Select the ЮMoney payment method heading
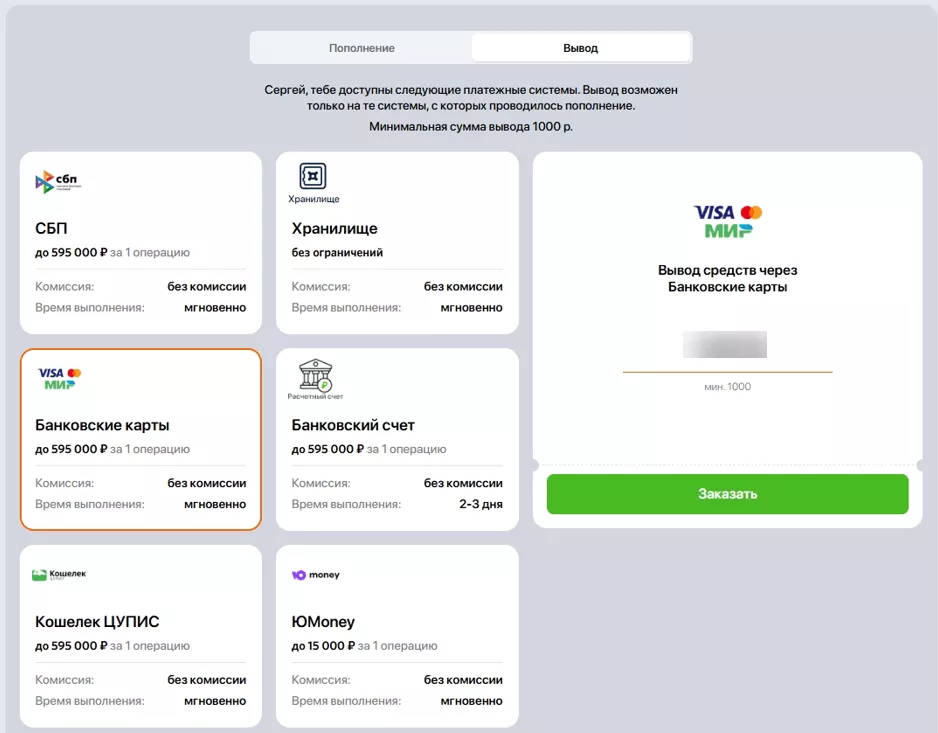This screenshot has height=733, width=938. [x=323, y=622]
